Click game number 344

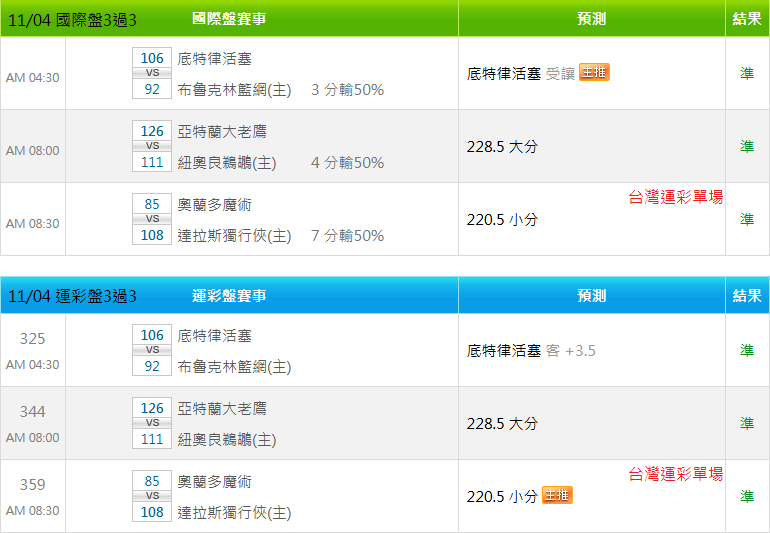[x=32, y=411]
